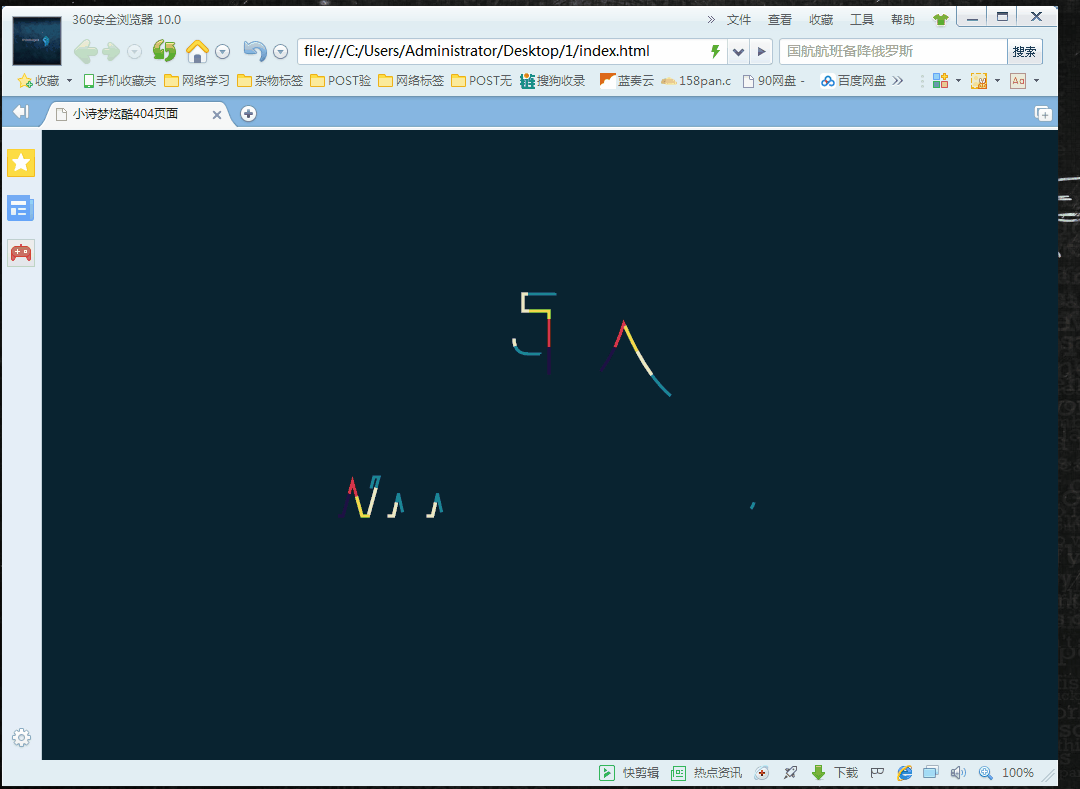This screenshot has width=1080, height=789.
Task: Refresh the current page
Action: click(164, 50)
